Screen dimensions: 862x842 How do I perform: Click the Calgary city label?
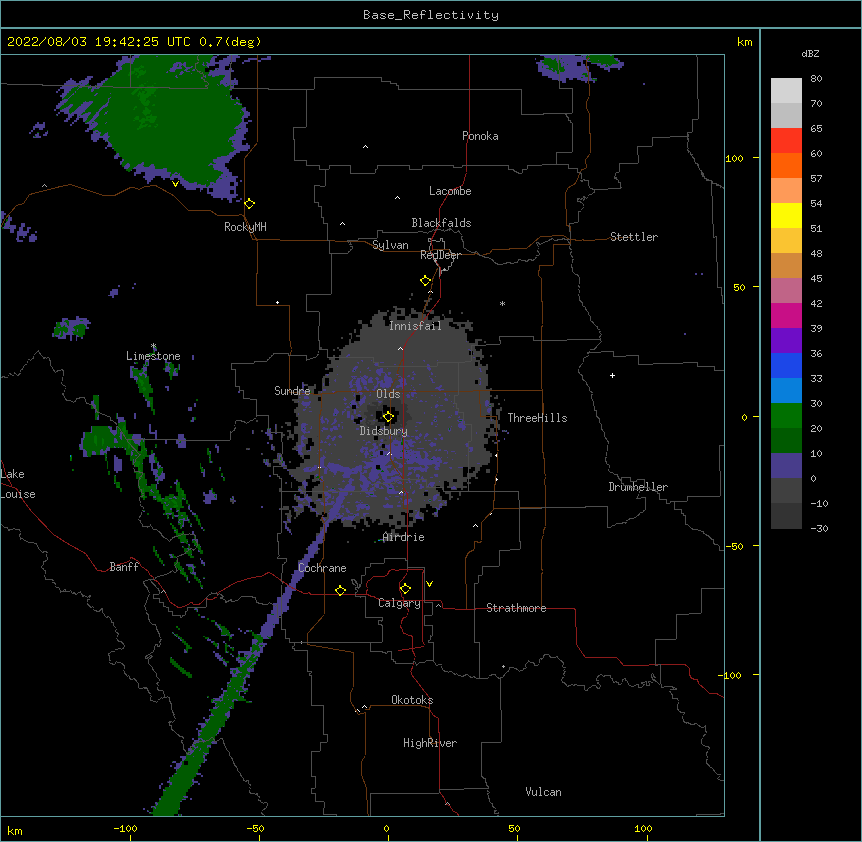click(x=399, y=603)
